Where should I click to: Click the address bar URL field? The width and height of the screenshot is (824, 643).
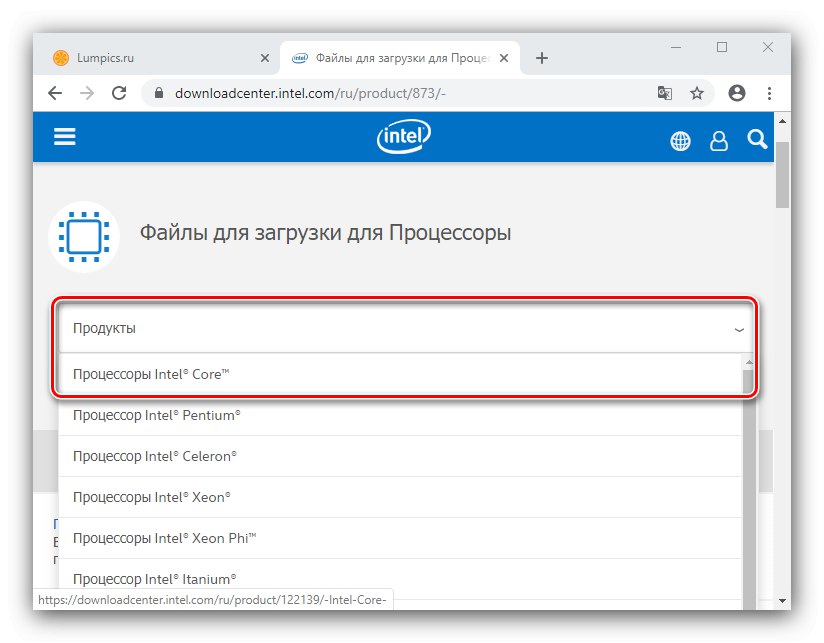pyautogui.click(x=400, y=93)
